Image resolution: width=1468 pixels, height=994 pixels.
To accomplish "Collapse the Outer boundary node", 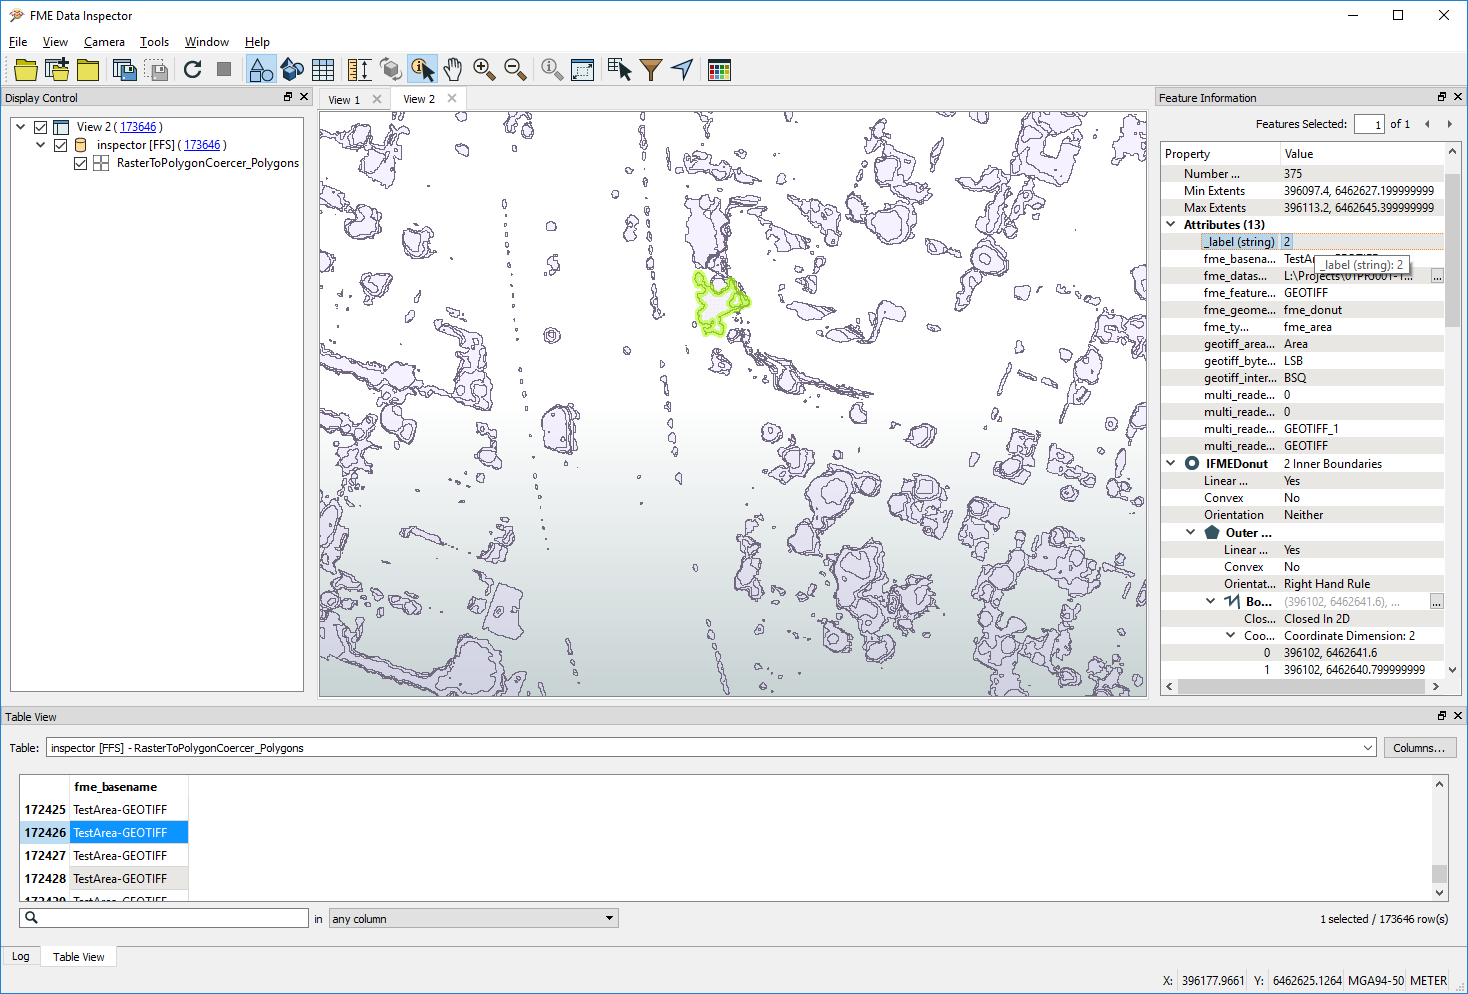I will point(1191,532).
